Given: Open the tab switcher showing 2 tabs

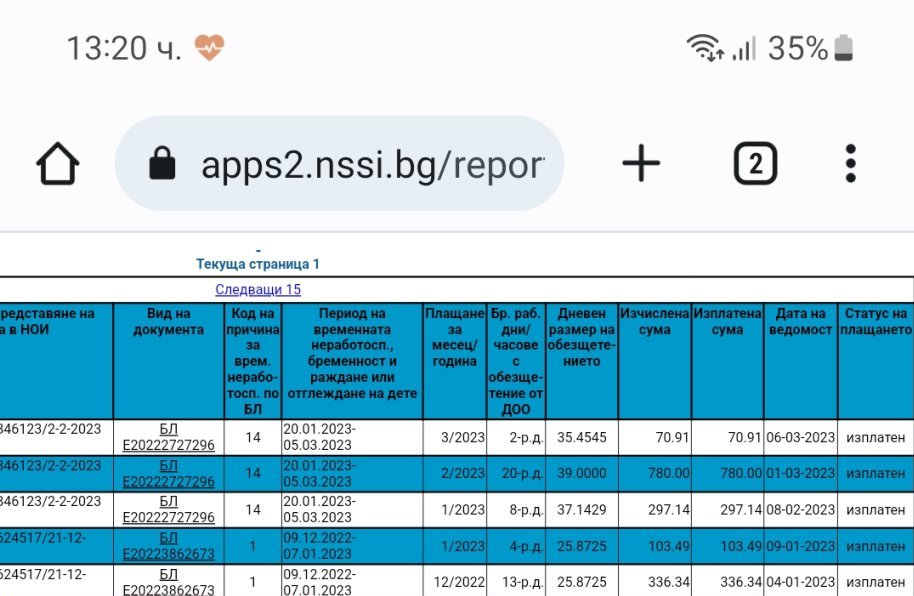Looking at the screenshot, I should pyautogui.click(x=755, y=164).
